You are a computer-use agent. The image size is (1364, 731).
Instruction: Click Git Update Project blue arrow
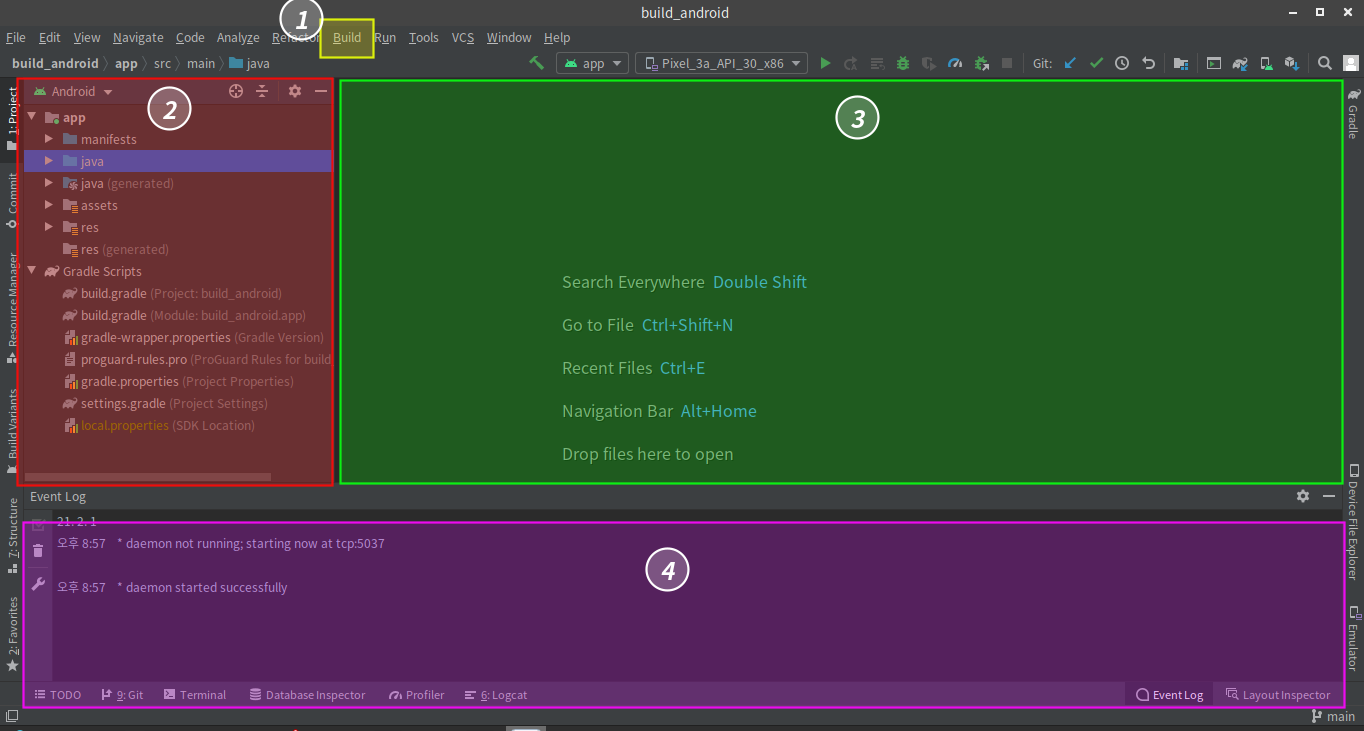[x=1070, y=63]
